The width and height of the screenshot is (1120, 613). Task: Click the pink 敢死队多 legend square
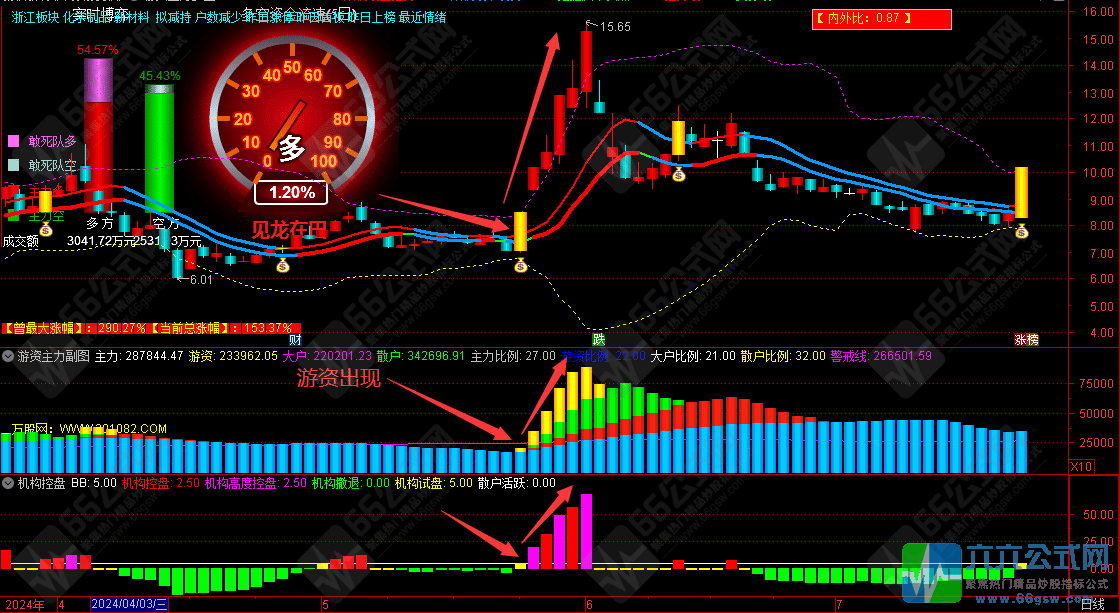(x=13, y=141)
